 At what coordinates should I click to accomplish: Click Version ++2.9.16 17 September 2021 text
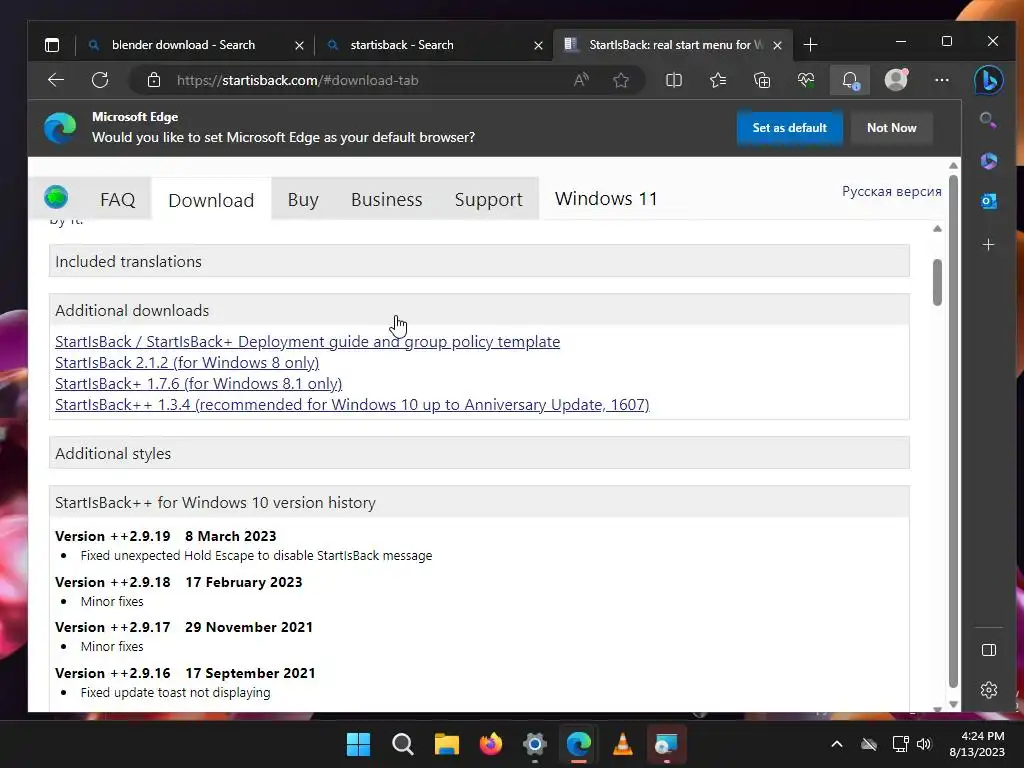click(x=185, y=673)
